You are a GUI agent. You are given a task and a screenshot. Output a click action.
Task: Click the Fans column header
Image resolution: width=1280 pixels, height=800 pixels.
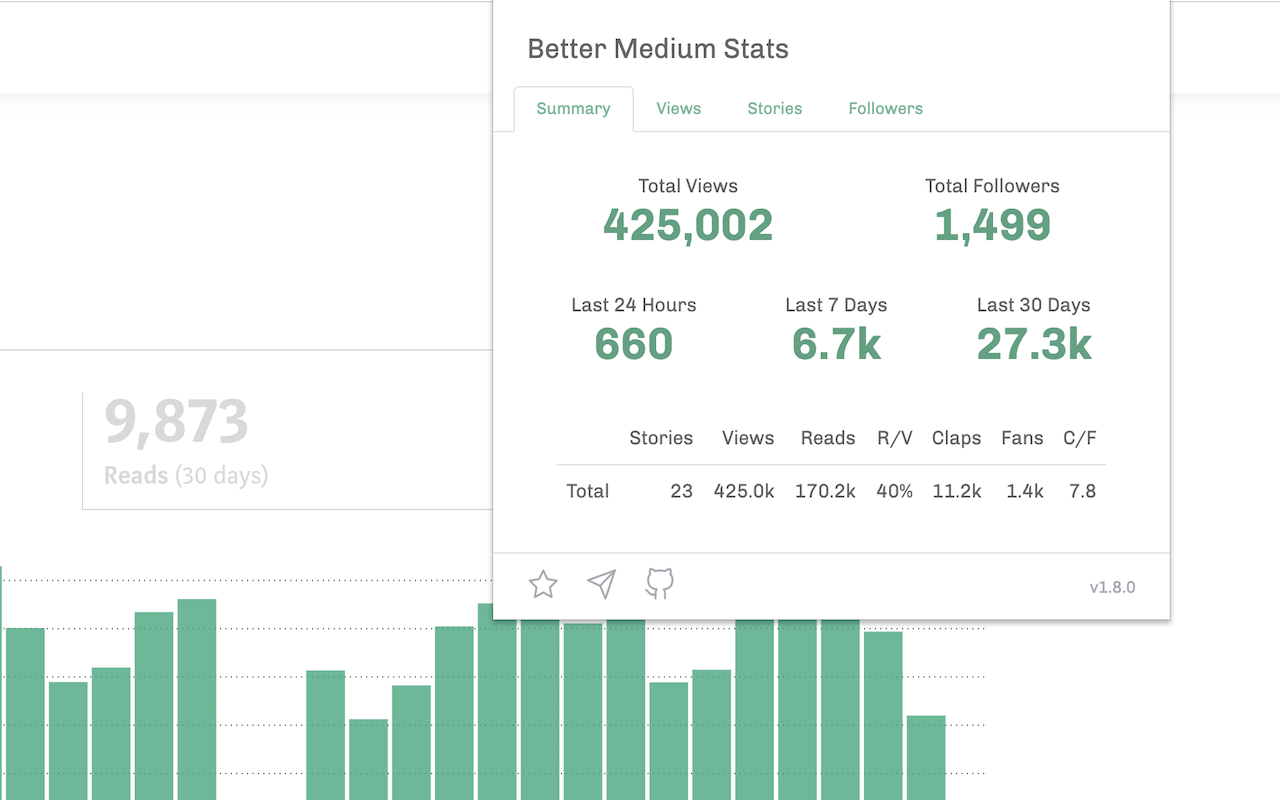[x=1022, y=438]
